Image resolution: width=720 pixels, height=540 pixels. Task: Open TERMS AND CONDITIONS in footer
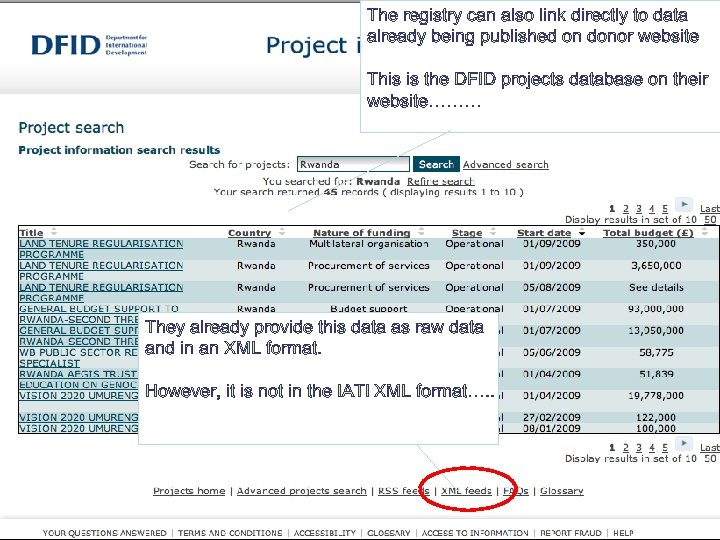(x=230, y=533)
